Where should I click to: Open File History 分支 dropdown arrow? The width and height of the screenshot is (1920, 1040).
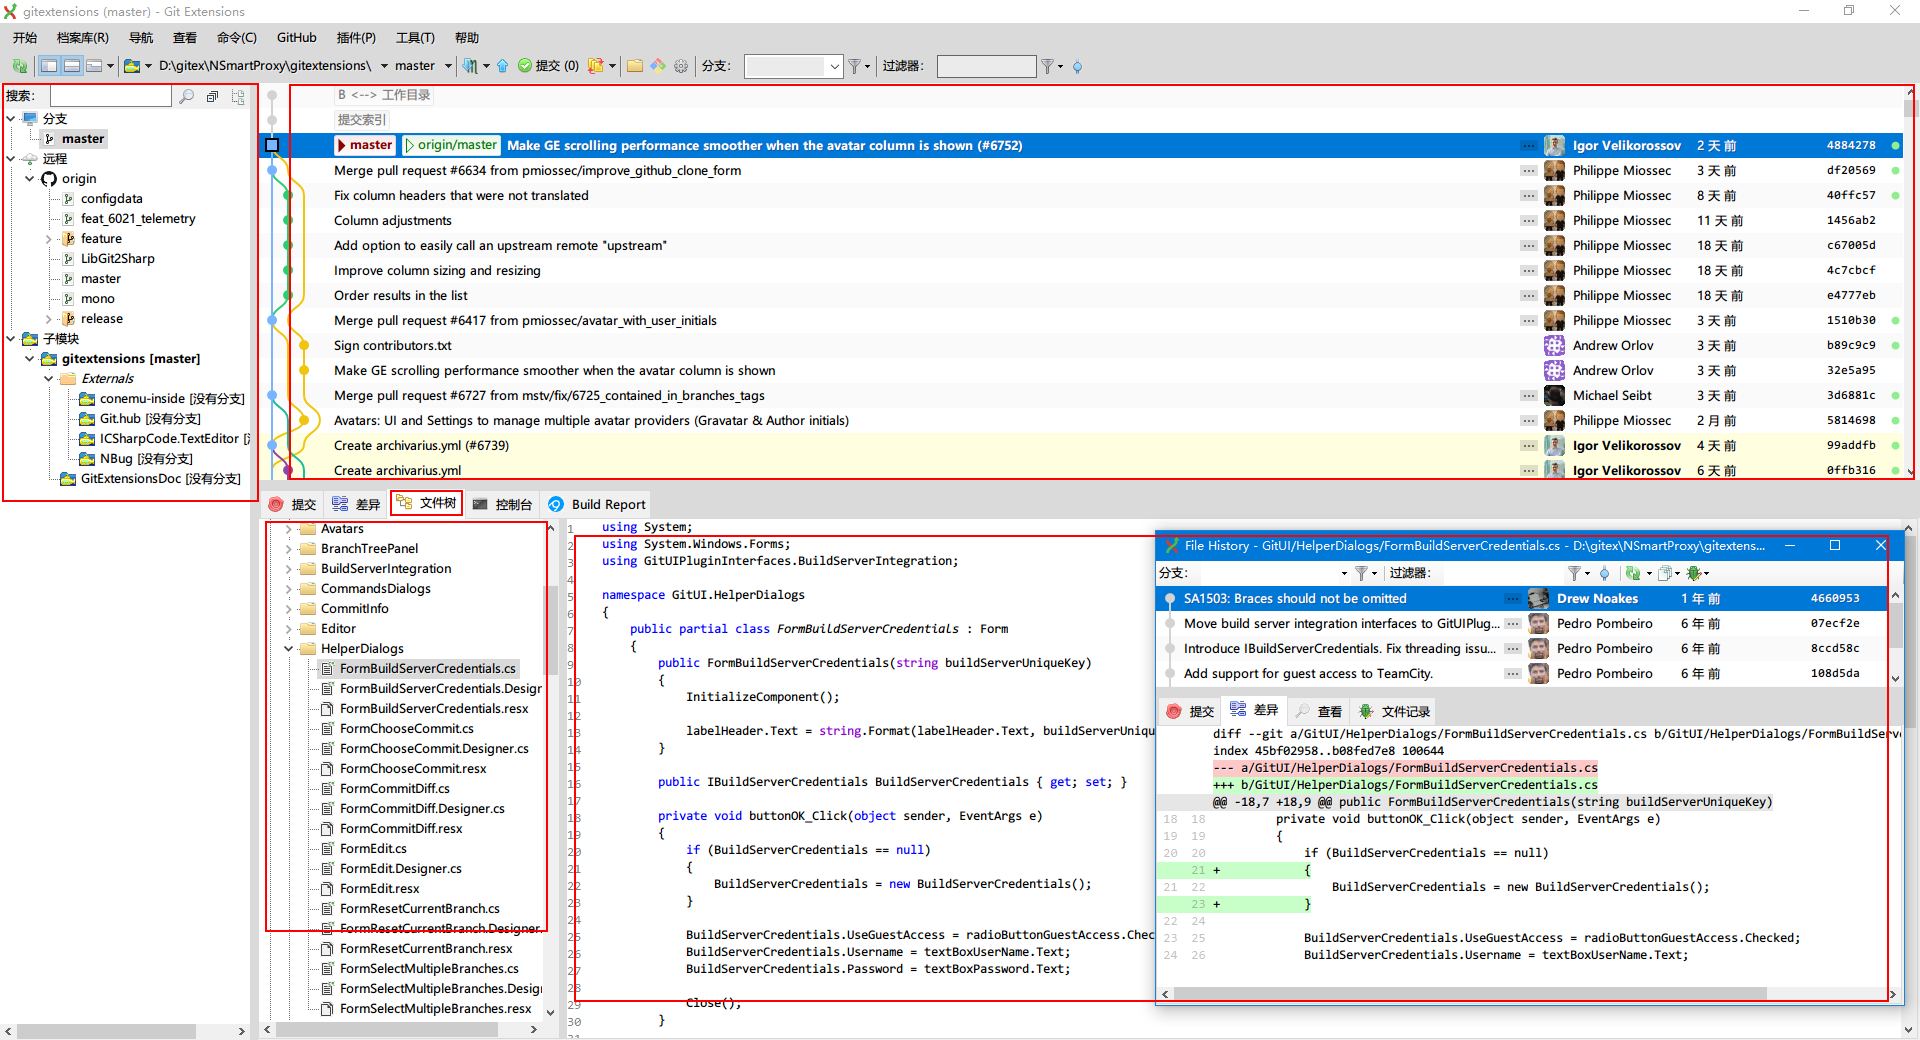tap(1343, 573)
